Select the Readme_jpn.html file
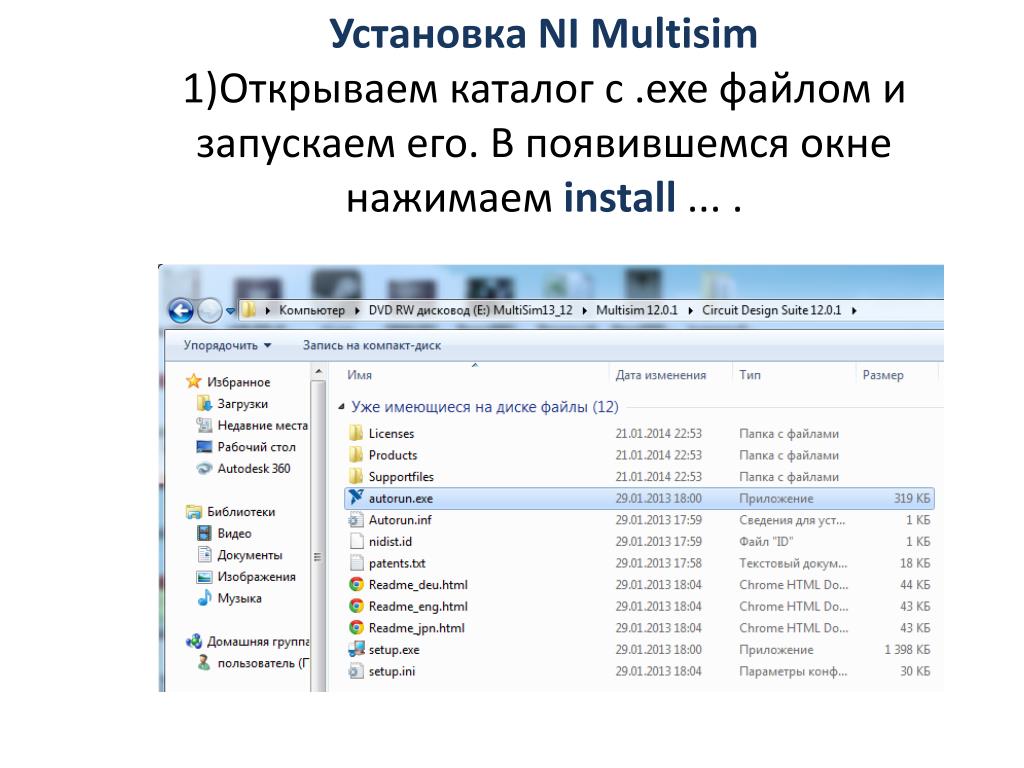This screenshot has width=1024, height=768. pyautogui.click(x=417, y=628)
